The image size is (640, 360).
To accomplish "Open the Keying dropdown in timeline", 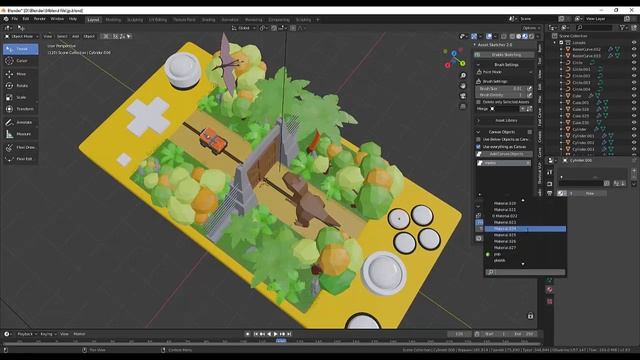I will coord(48,334).
